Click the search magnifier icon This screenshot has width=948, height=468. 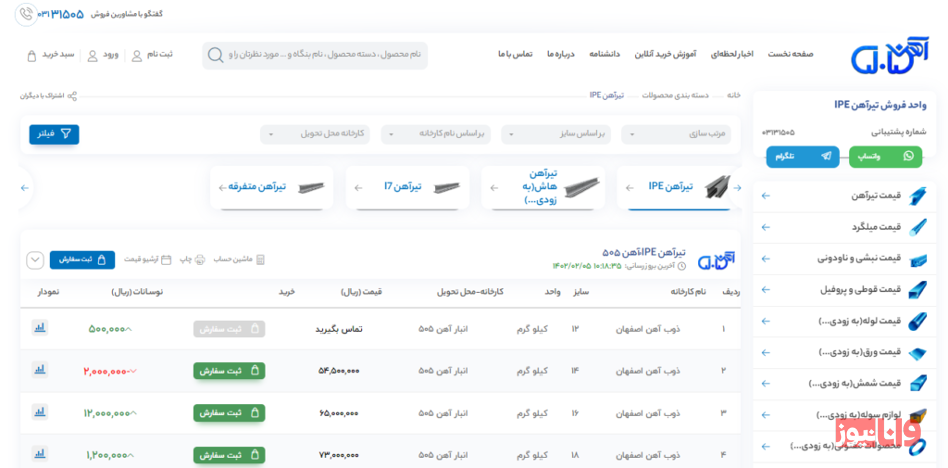(x=215, y=56)
